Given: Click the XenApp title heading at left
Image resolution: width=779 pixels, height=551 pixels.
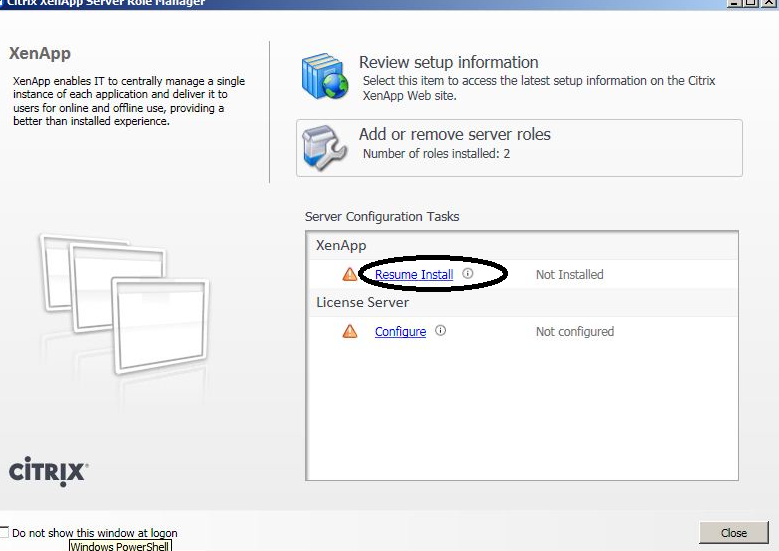Looking at the screenshot, I should tap(40, 53).
